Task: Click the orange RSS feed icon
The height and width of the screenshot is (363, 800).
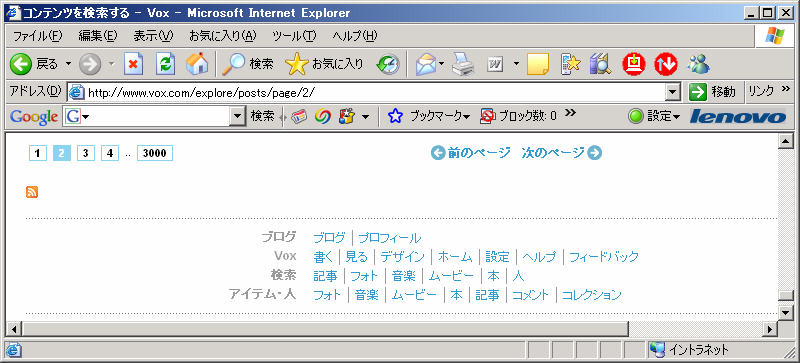Action: coord(32,192)
